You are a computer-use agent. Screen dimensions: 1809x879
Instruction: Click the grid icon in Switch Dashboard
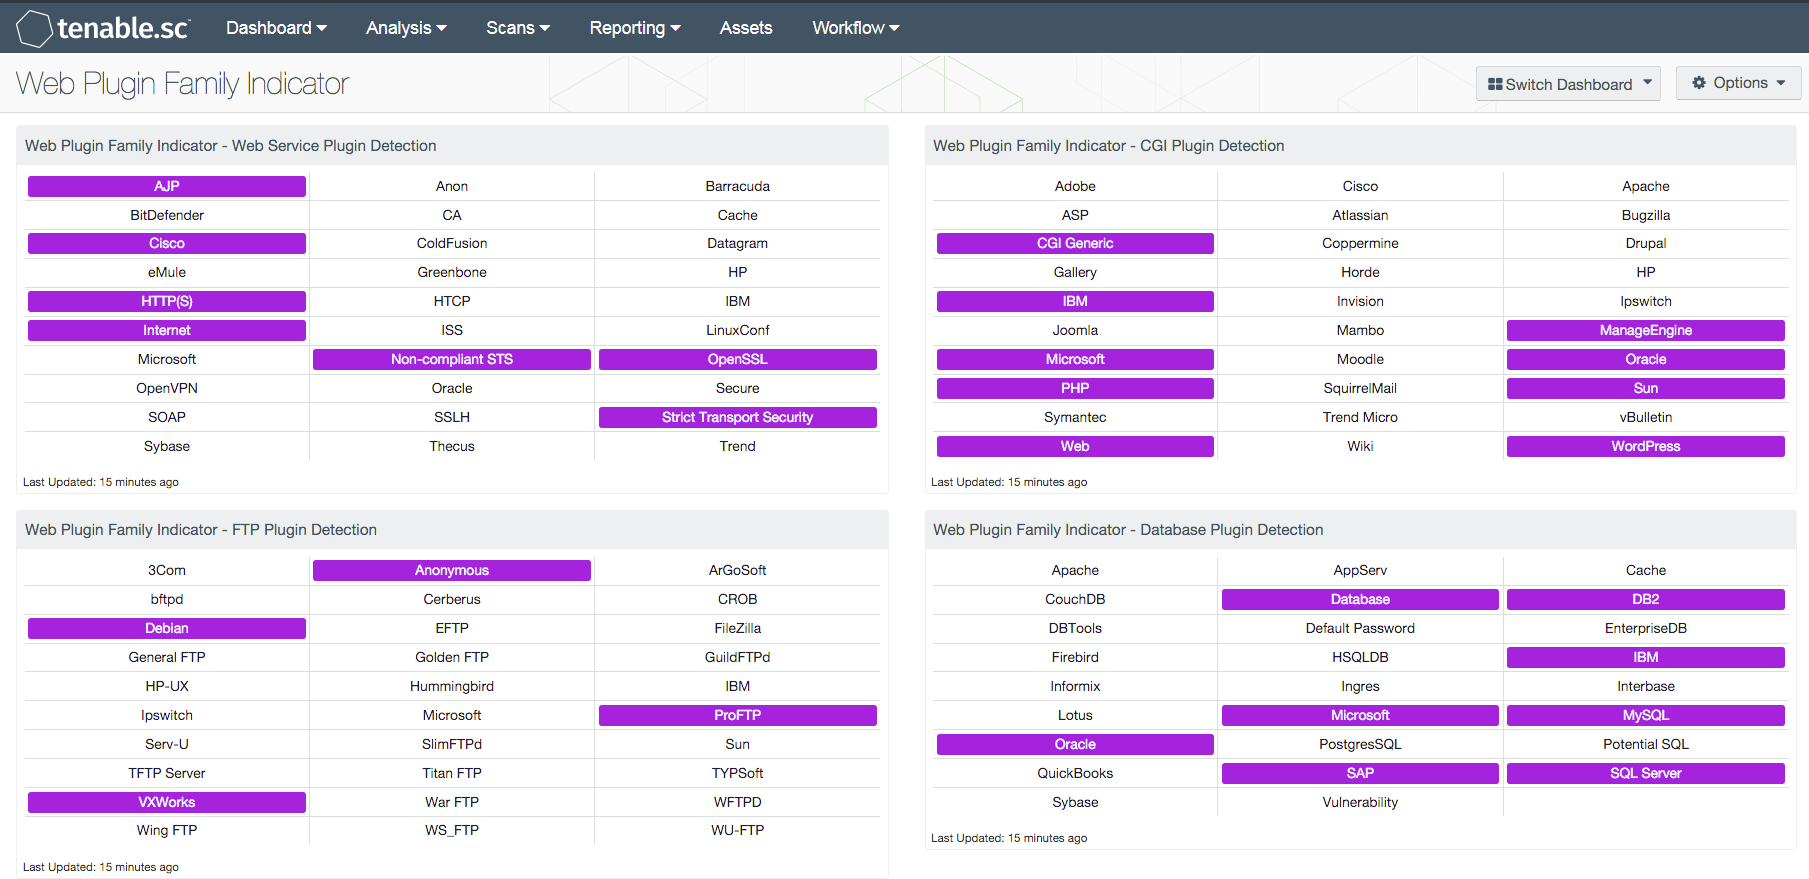tap(1495, 84)
